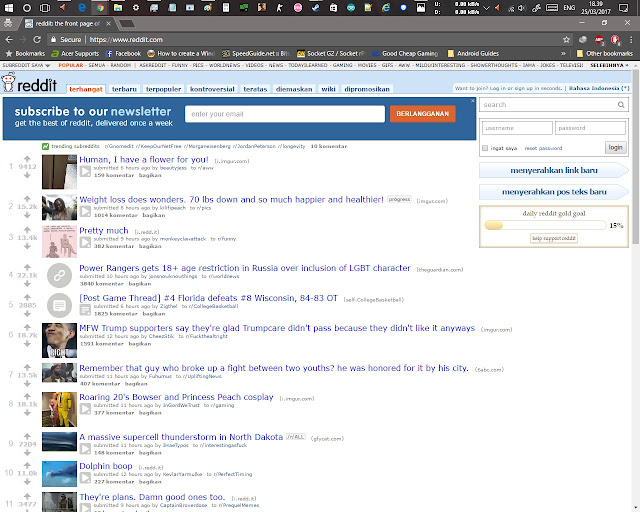
Task: Click the page vertical scrollbar
Action: 636,157
